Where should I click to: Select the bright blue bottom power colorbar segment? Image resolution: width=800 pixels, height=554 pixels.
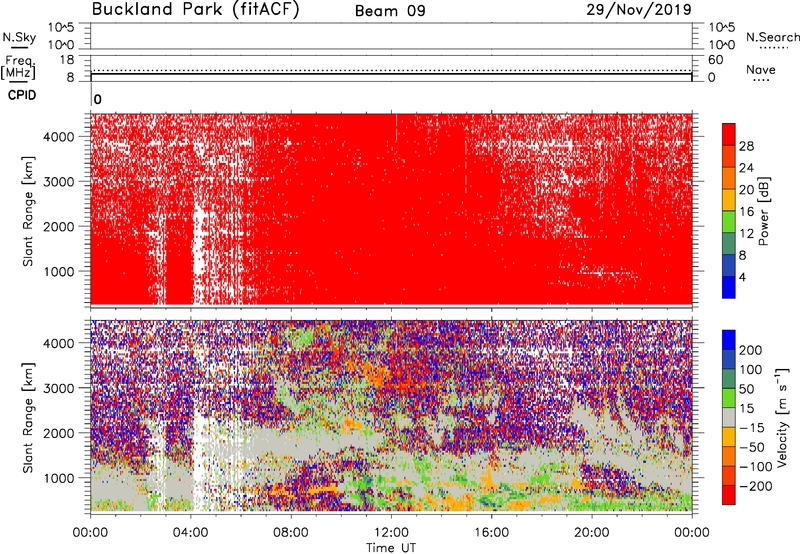point(729,287)
